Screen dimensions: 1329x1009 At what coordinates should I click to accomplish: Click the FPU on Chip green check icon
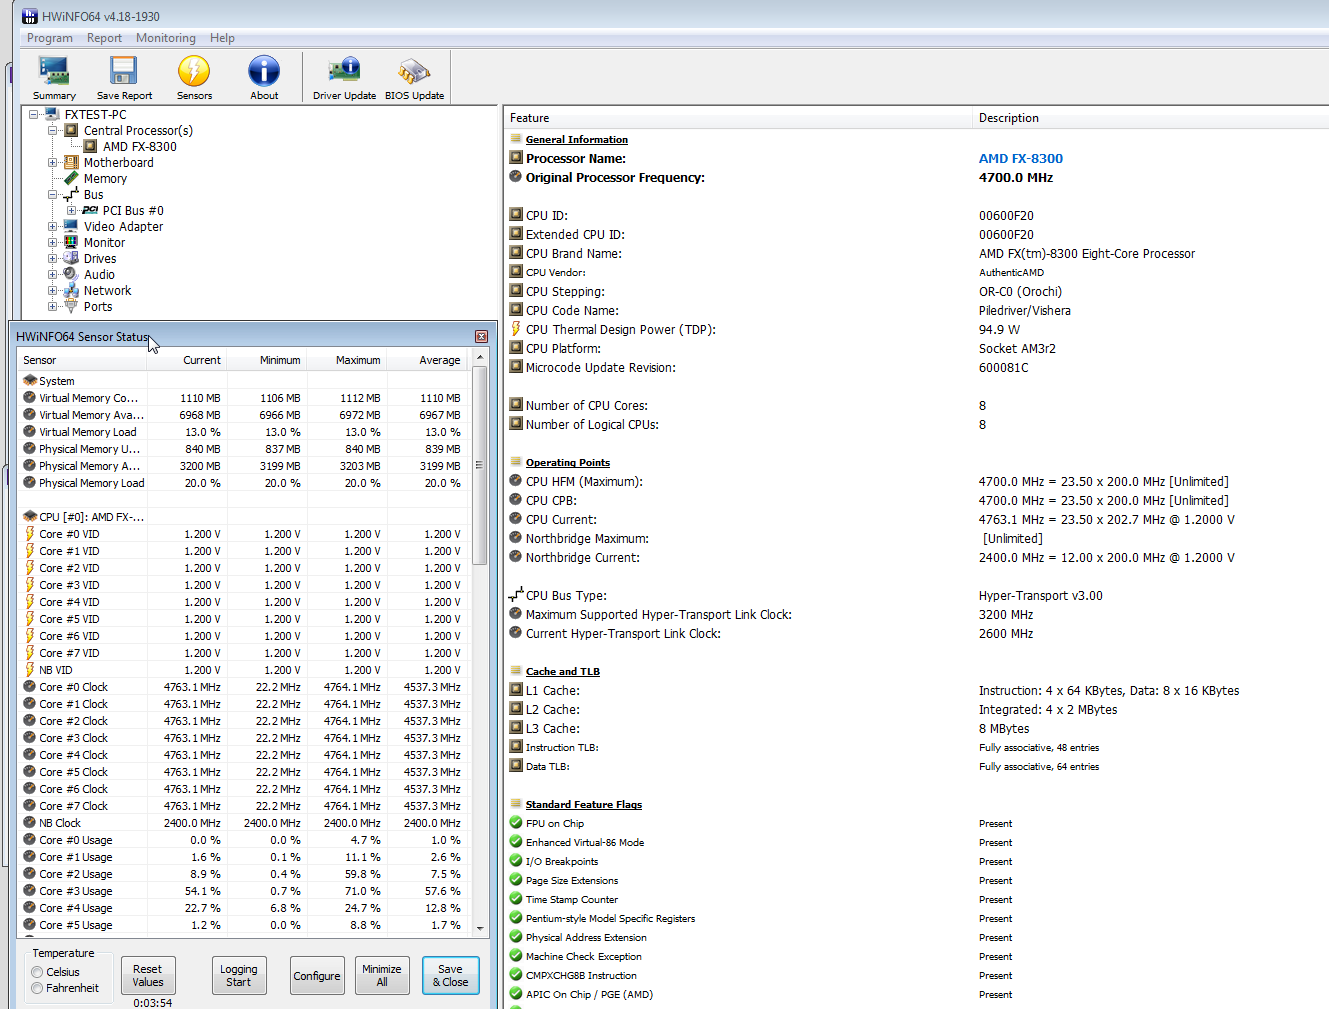pyautogui.click(x=516, y=823)
